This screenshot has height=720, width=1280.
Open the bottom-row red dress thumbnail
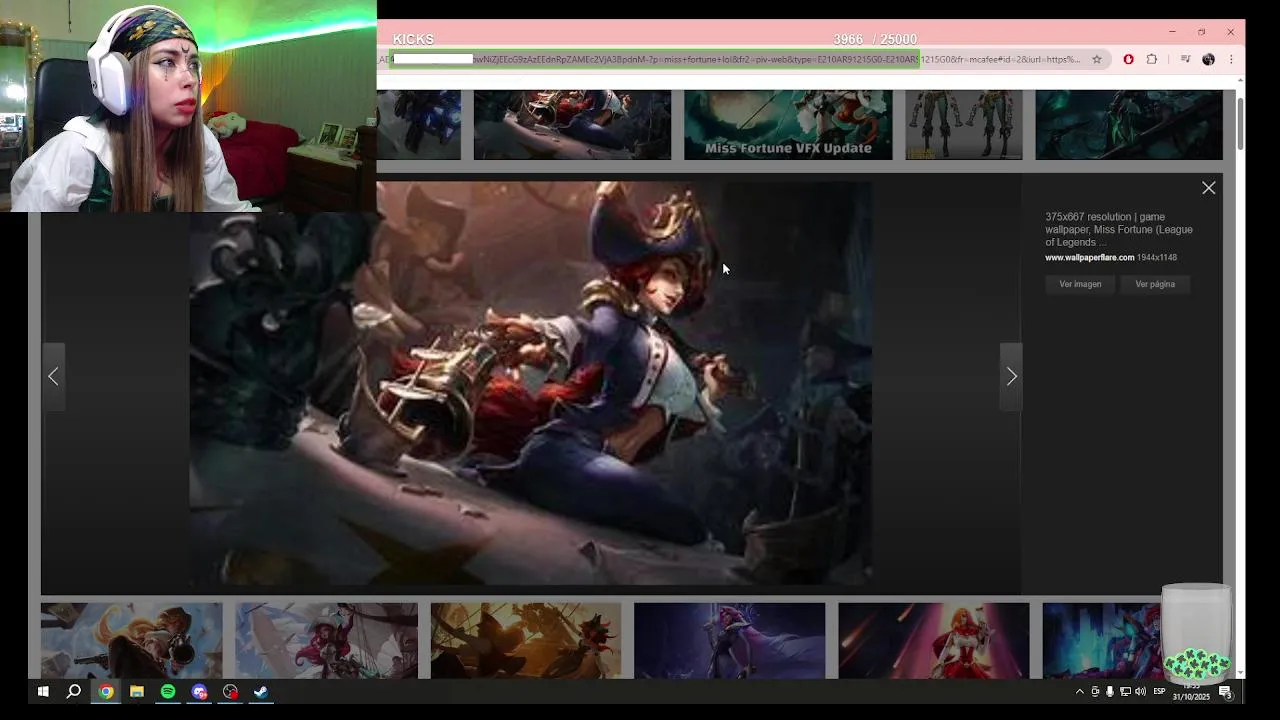(x=934, y=640)
